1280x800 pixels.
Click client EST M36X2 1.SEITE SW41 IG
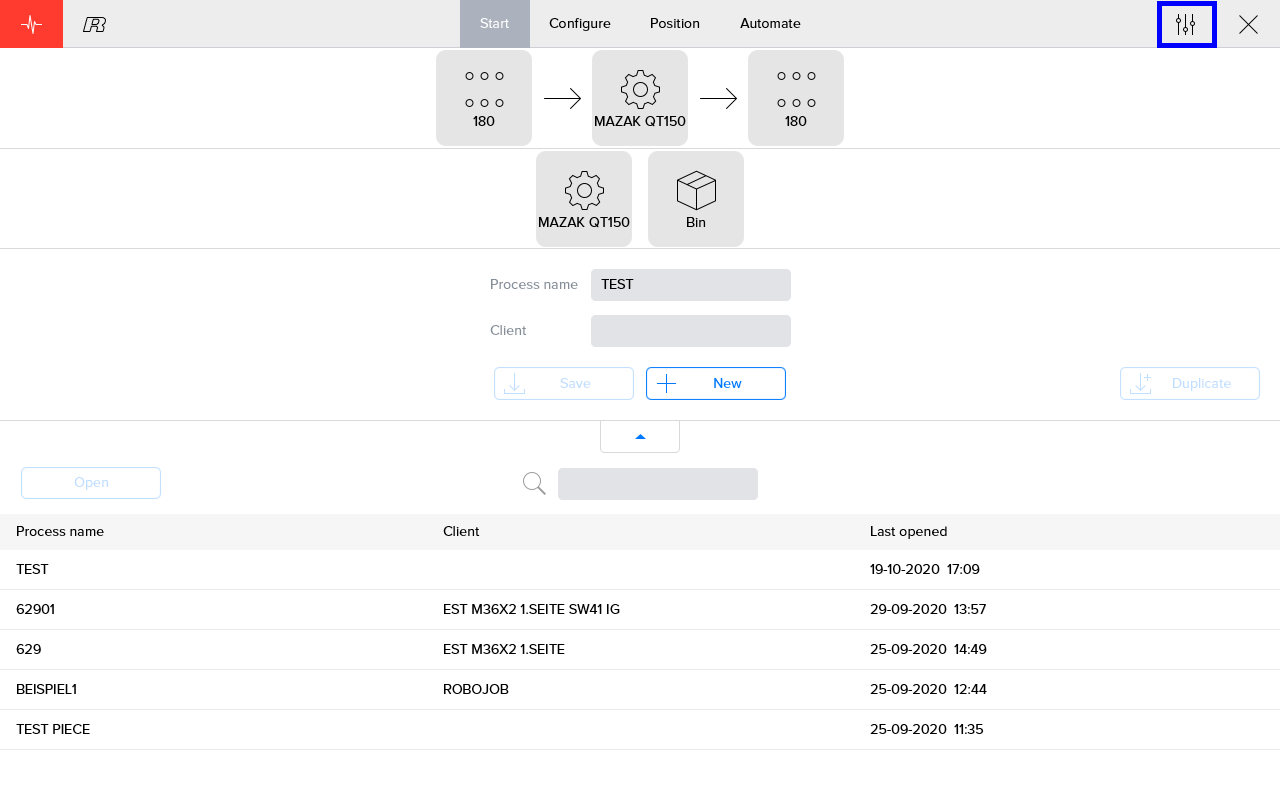(531, 609)
